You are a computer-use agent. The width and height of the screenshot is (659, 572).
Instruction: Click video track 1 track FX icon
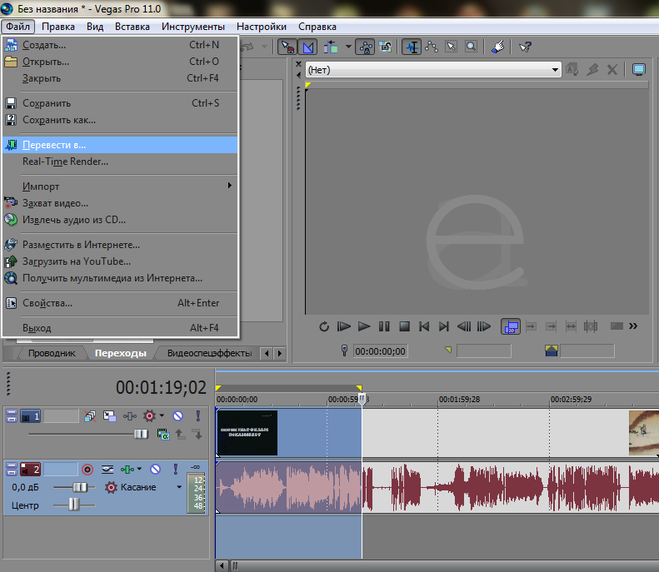coord(130,416)
